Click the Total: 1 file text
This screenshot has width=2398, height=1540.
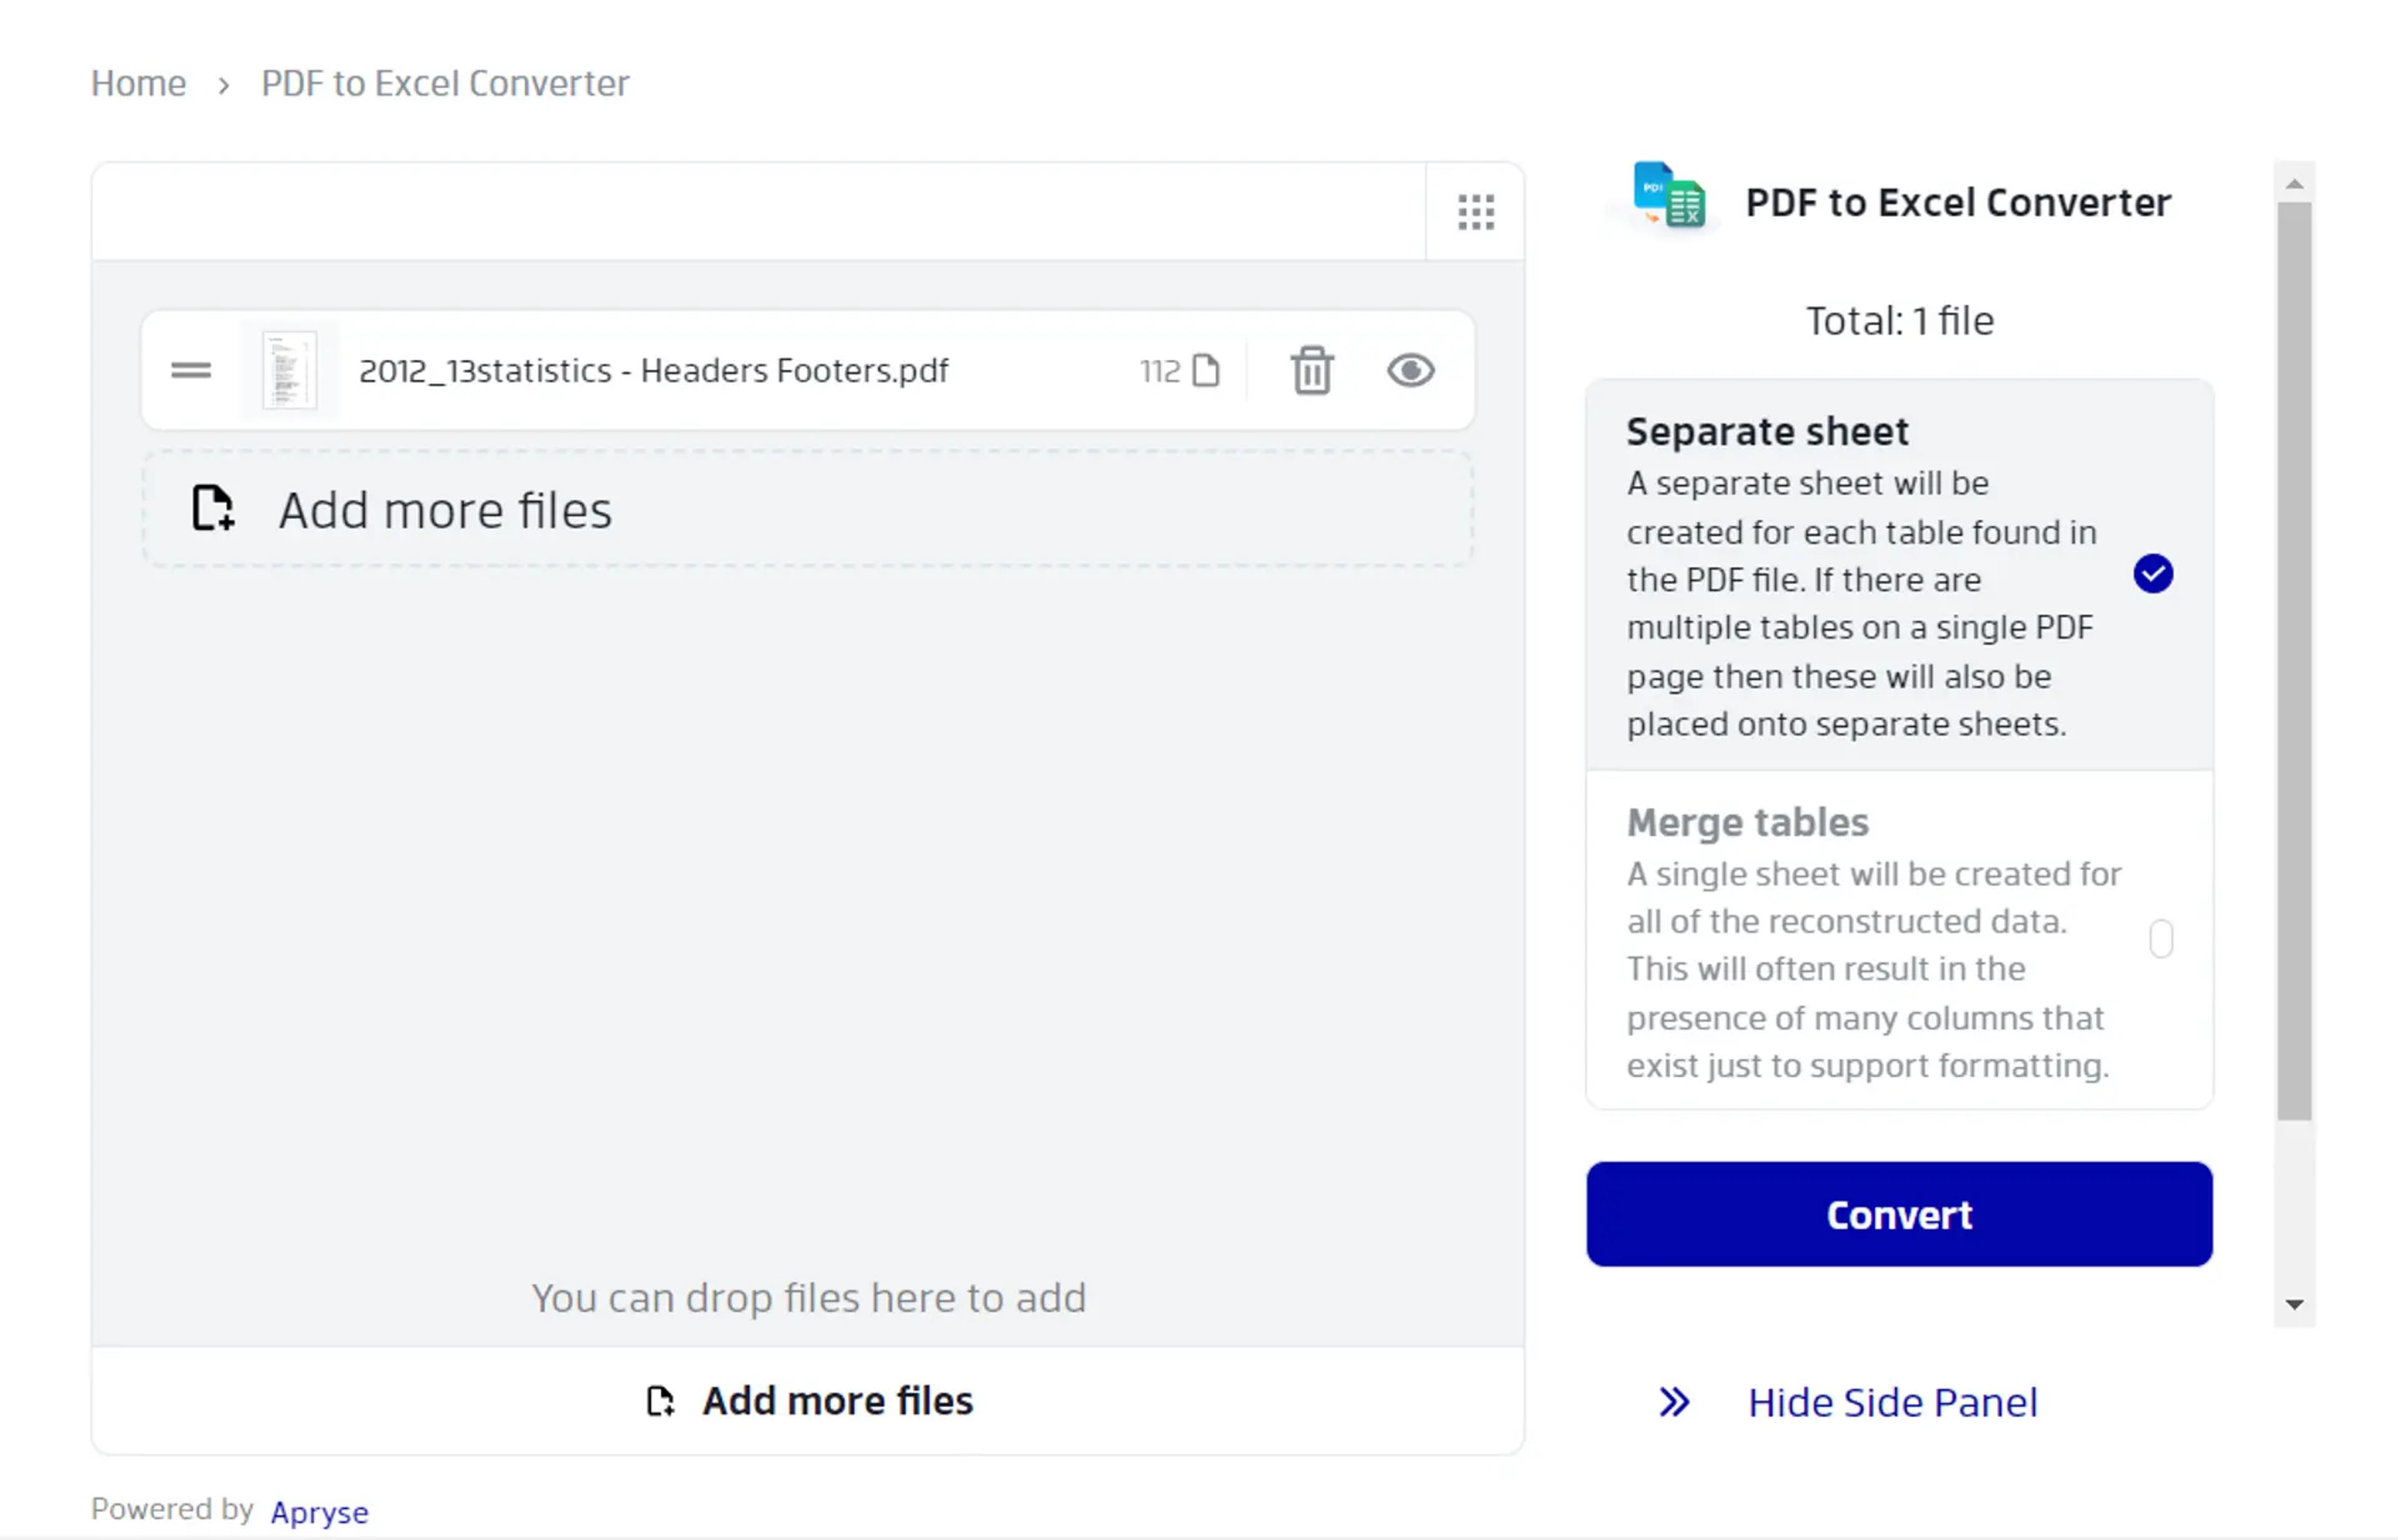tap(1899, 321)
